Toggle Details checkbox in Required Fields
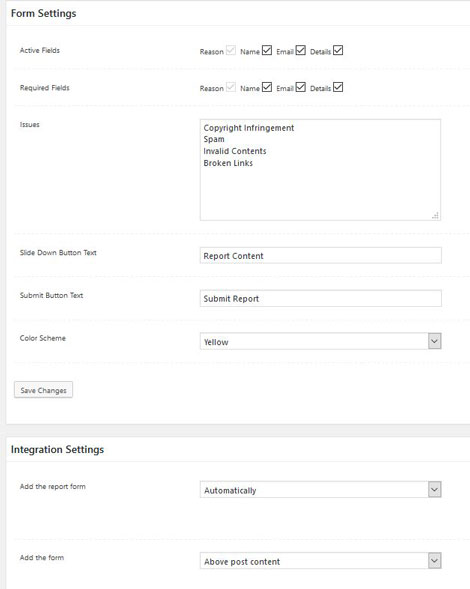The image size is (470, 589). tap(338, 87)
